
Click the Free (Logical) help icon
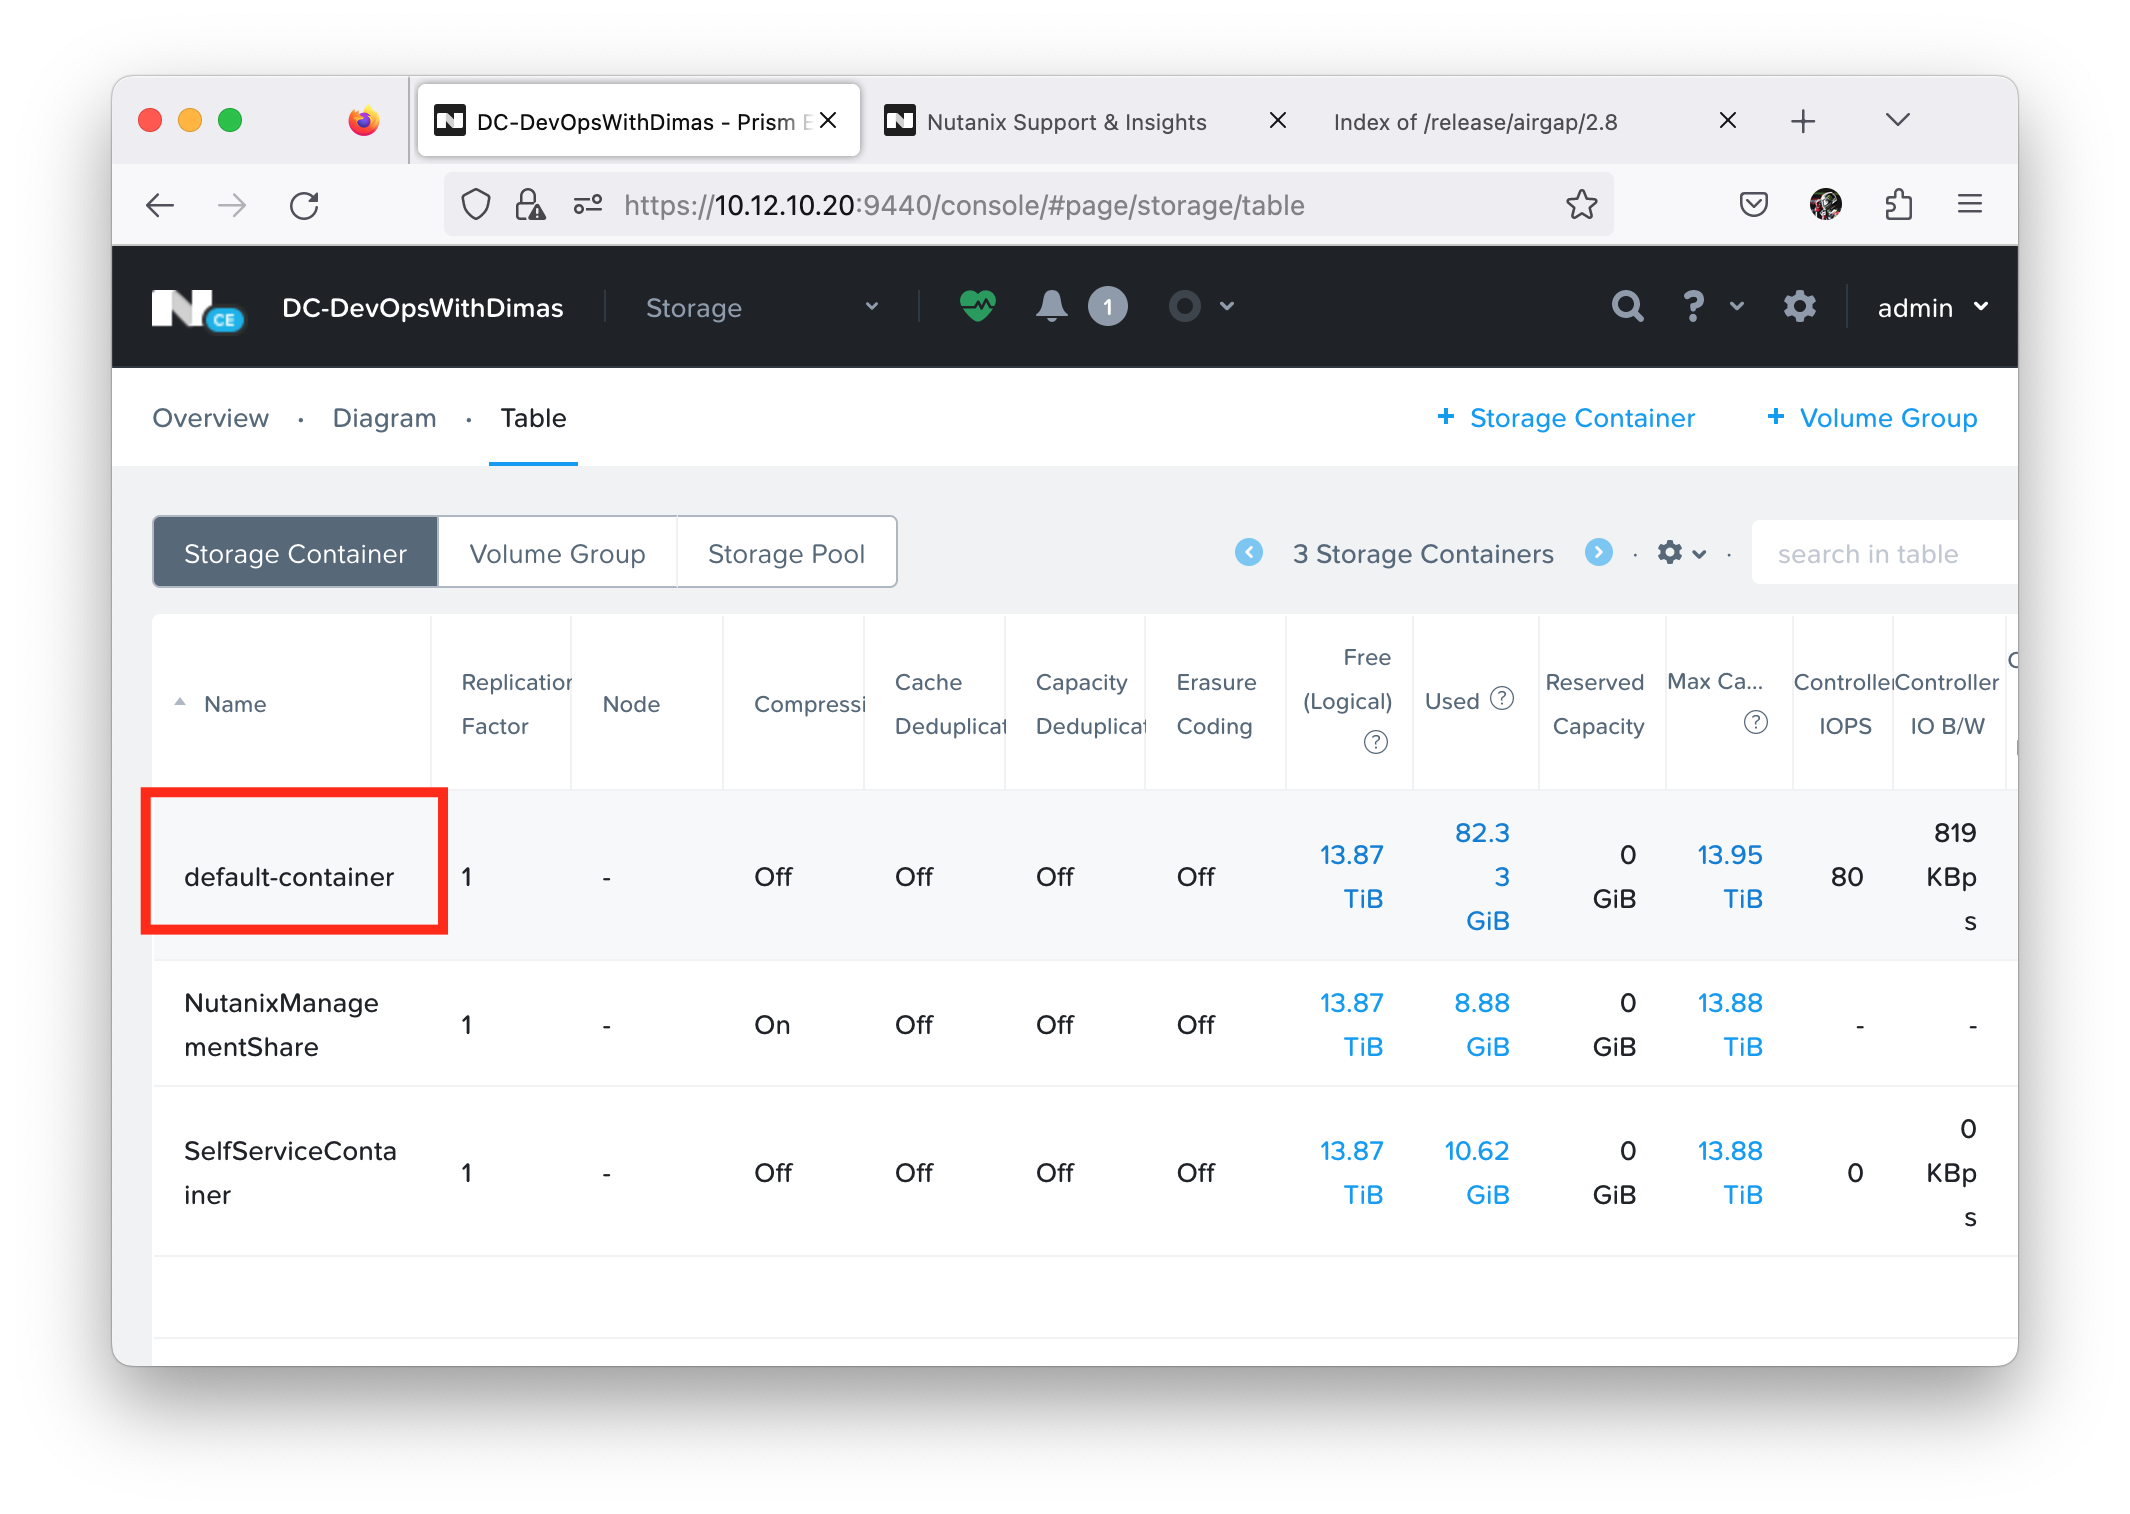click(x=1375, y=742)
